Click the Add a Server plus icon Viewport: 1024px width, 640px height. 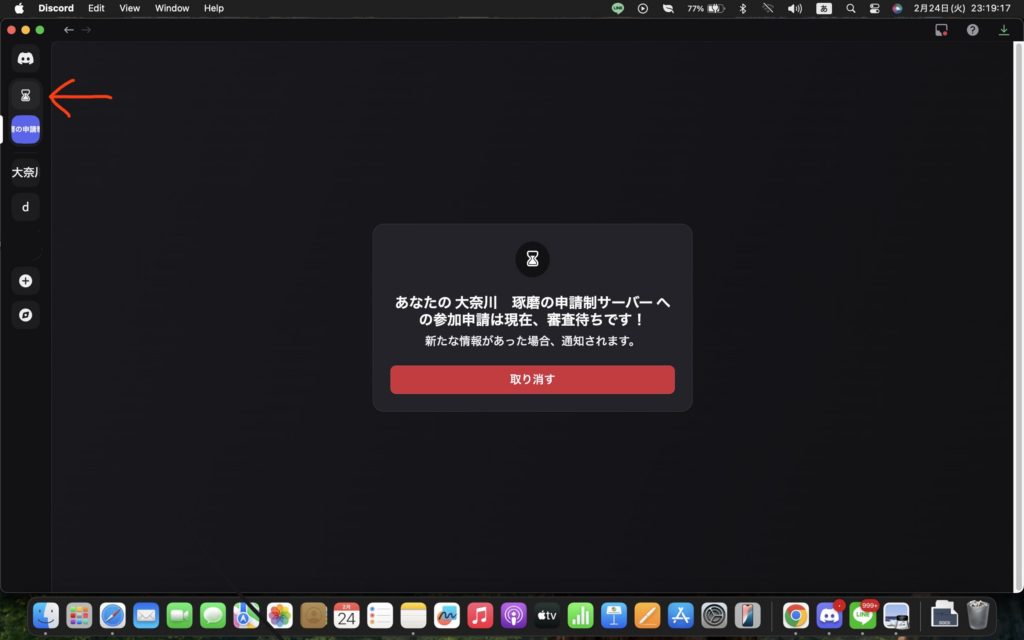(x=26, y=281)
